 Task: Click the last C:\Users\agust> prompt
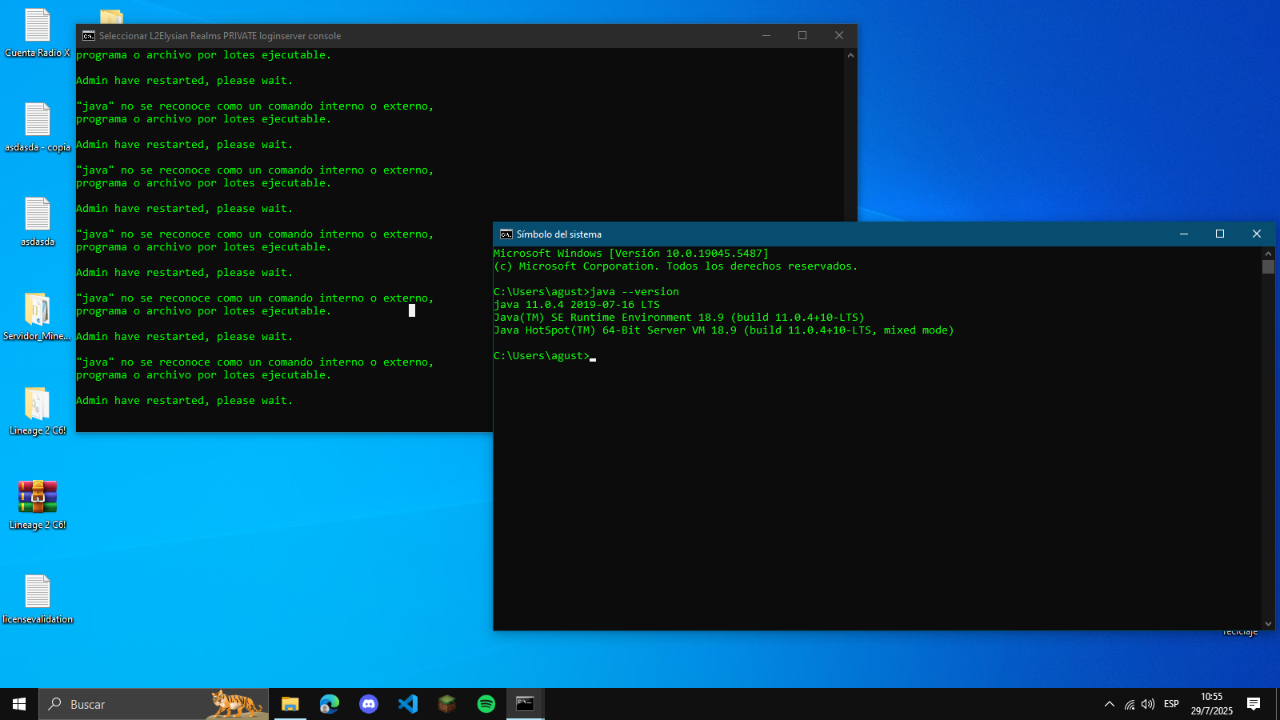541,356
